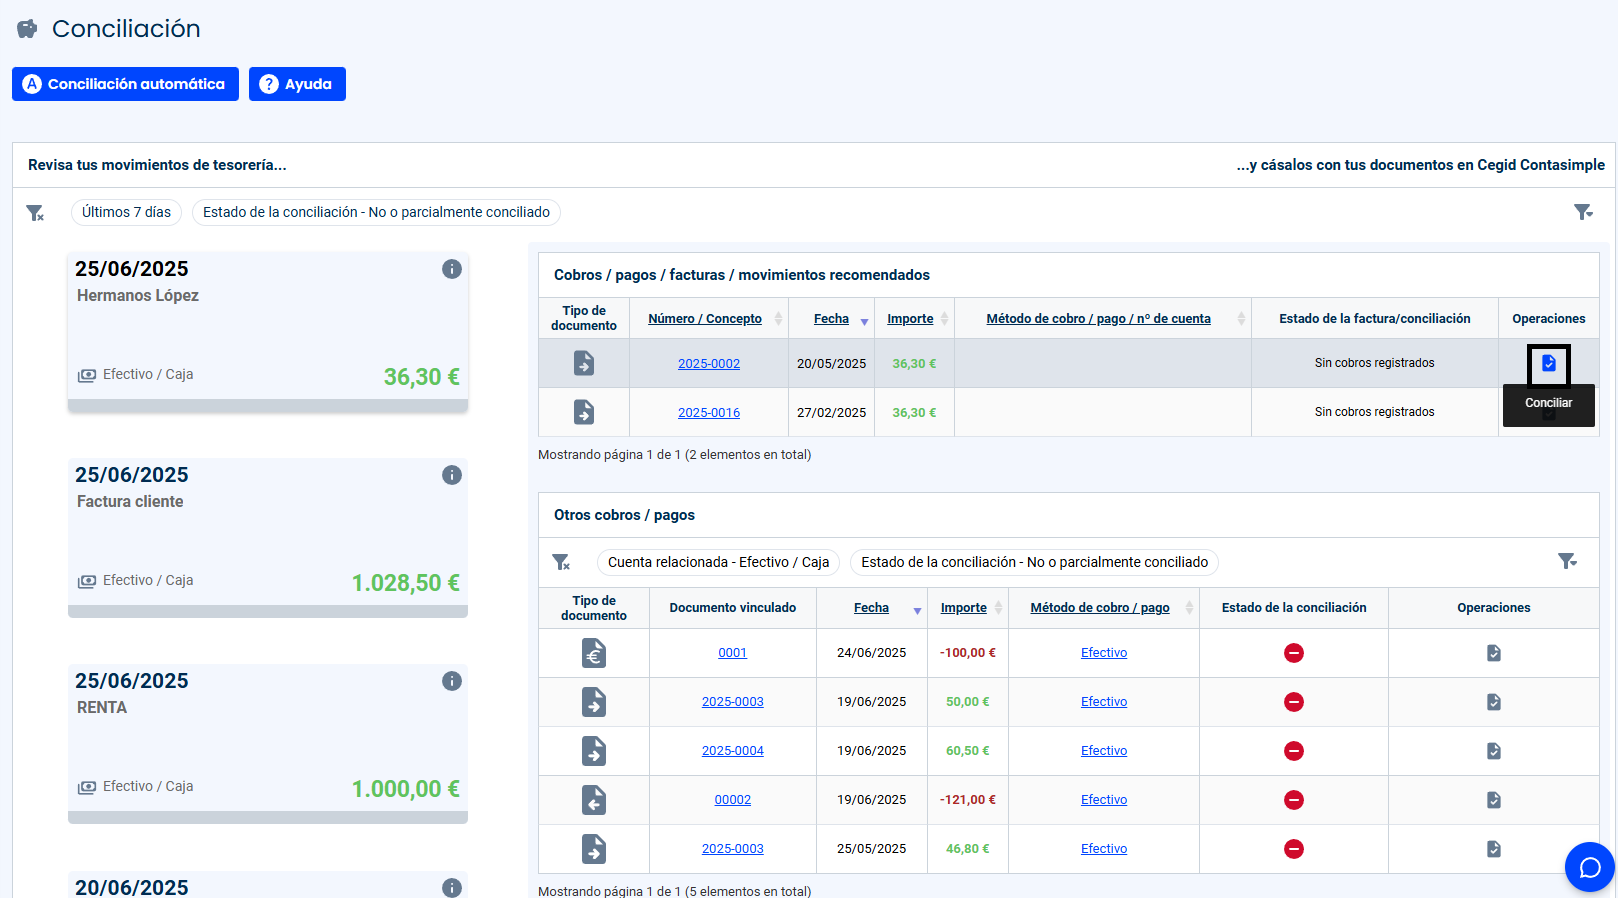This screenshot has width=1618, height=898.
Task: Click document type icon for invoice 2025-0016
Action: coord(584,412)
